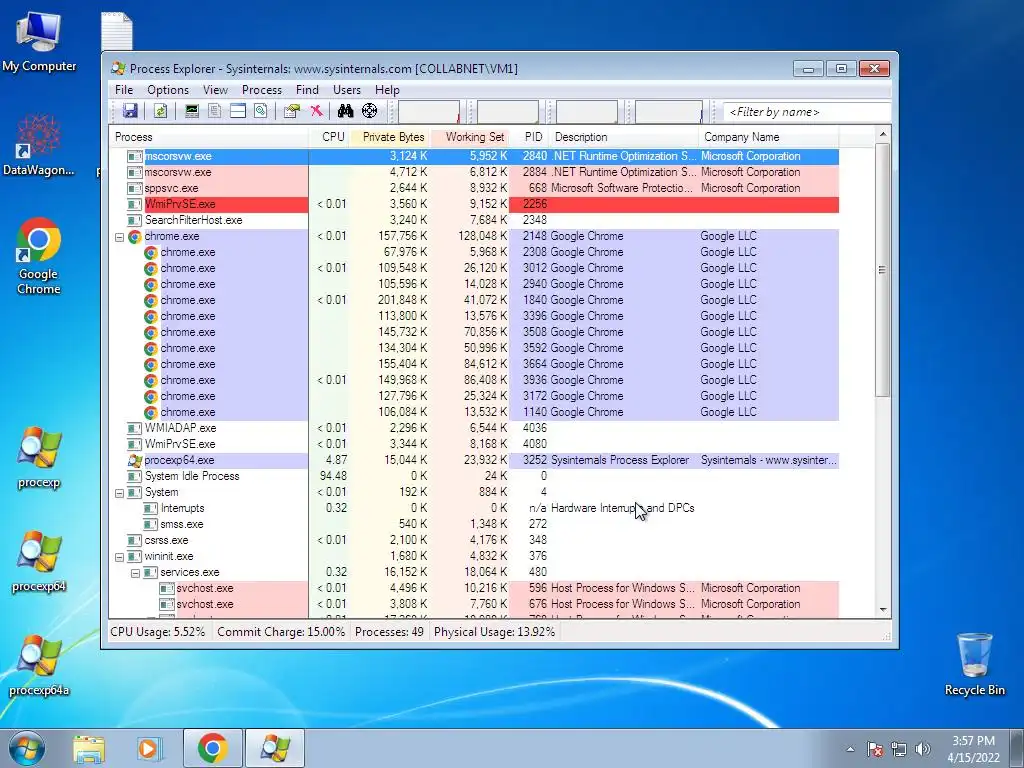Open the Options menu
The width and height of the screenshot is (1024, 768).
tap(168, 89)
